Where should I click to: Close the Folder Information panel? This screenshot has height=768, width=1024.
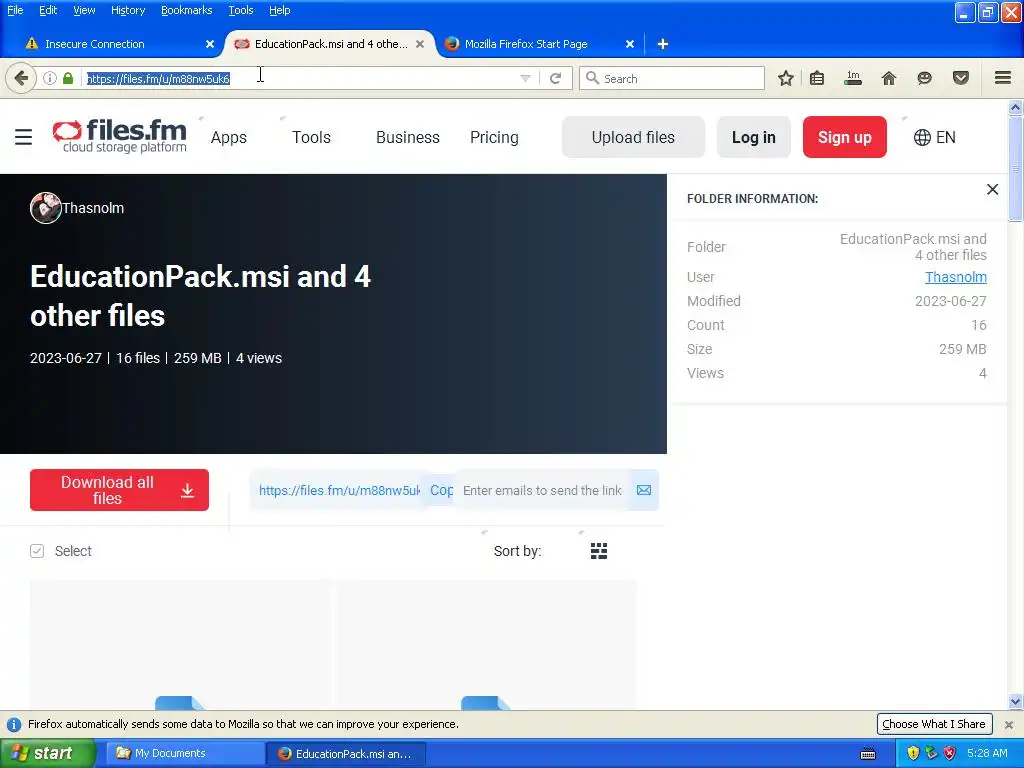pos(992,189)
